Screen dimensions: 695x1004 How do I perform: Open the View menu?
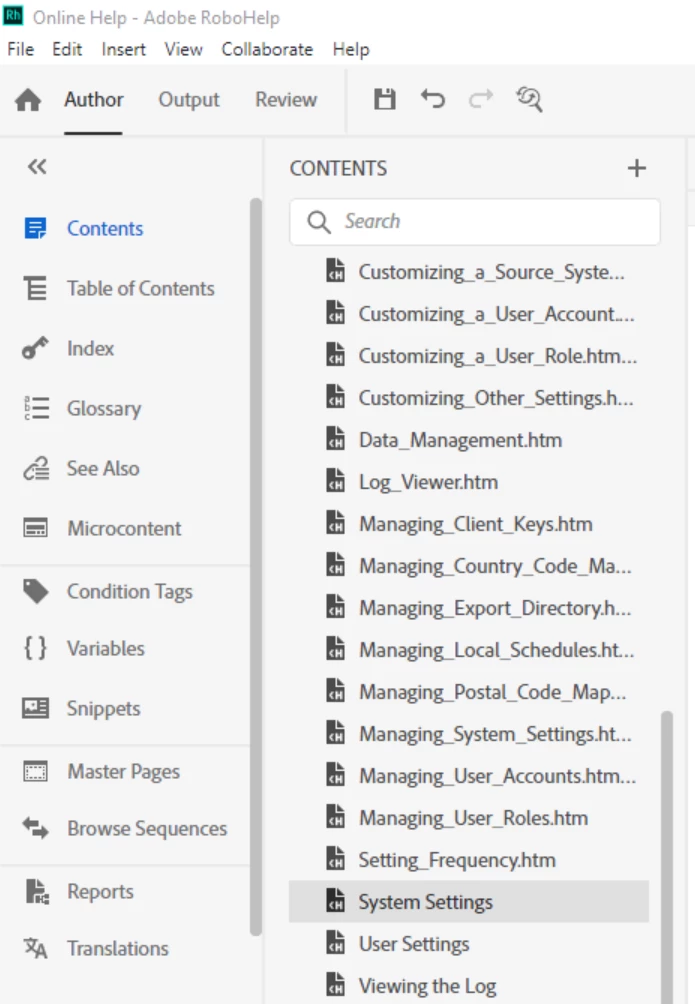tap(183, 49)
